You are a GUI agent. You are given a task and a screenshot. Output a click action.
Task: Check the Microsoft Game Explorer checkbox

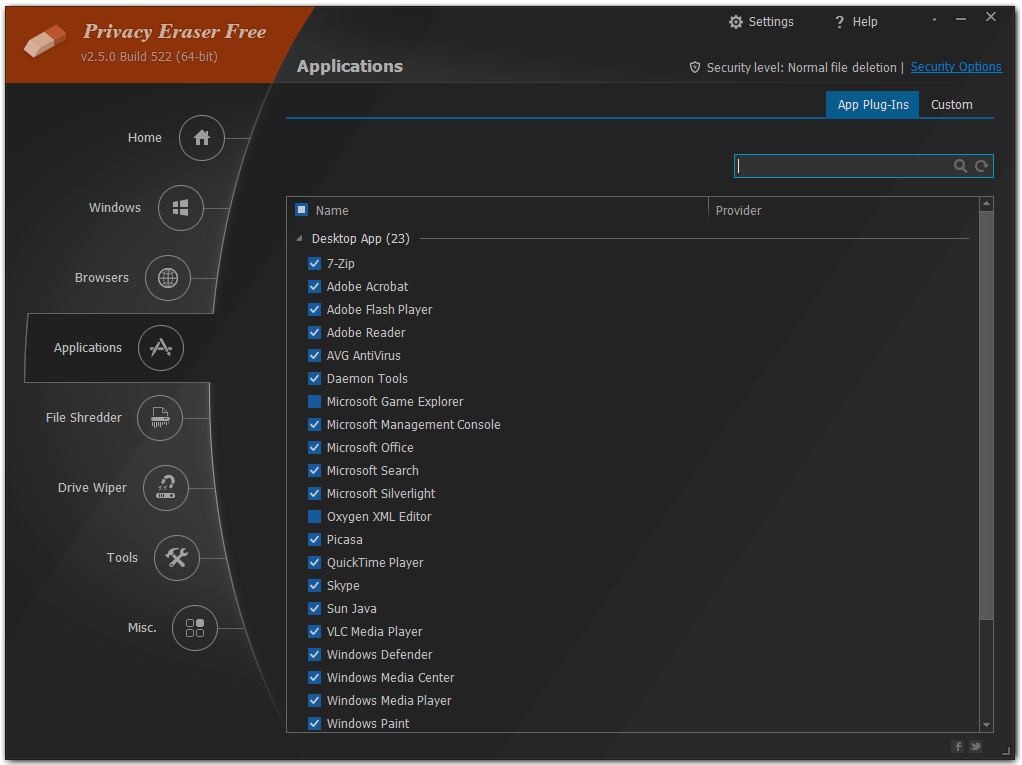pyautogui.click(x=314, y=401)
